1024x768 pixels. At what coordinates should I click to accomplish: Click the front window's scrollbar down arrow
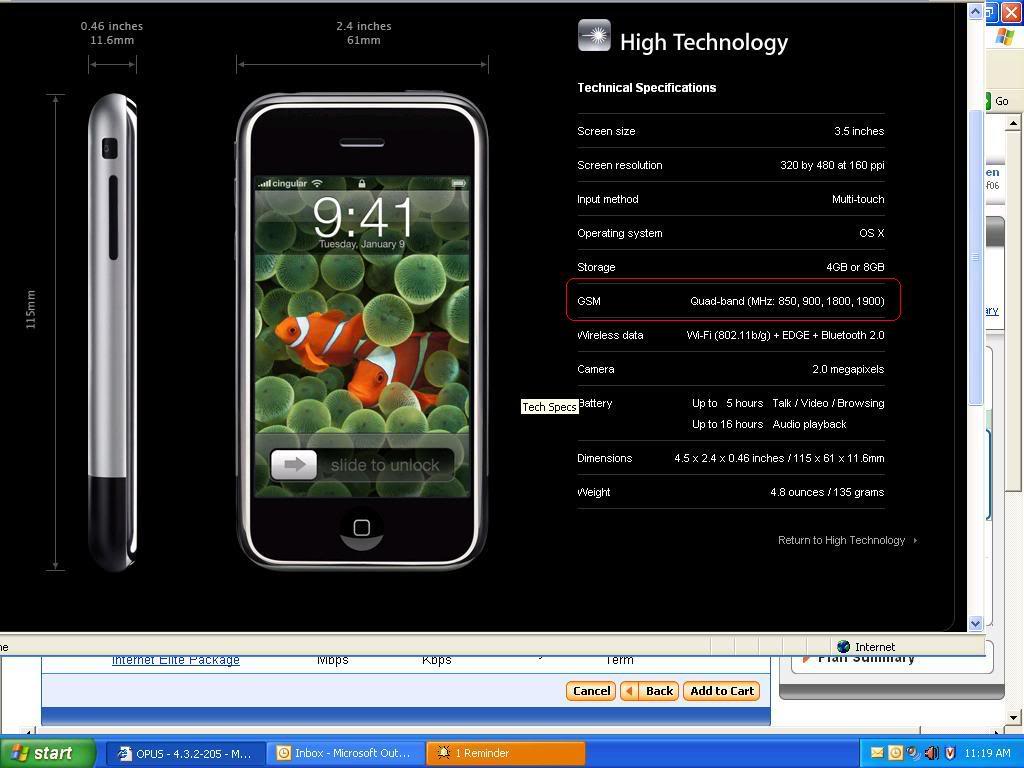click(x=975, y=623)
